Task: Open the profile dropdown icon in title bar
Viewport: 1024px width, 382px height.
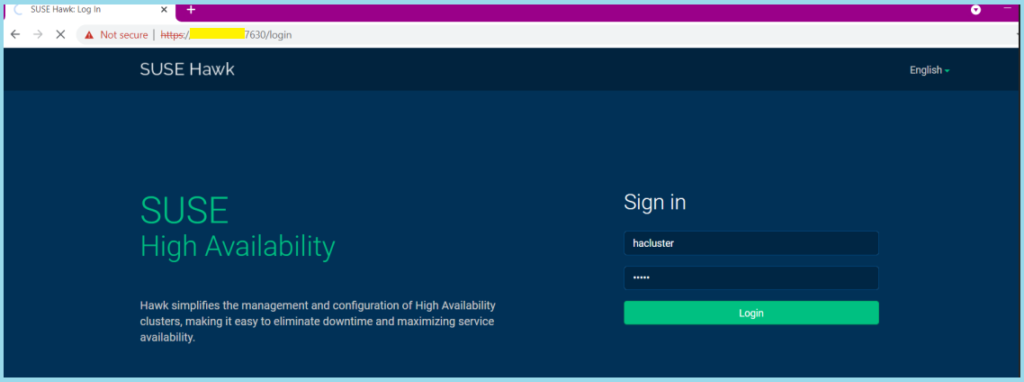Action: point(976,10)
